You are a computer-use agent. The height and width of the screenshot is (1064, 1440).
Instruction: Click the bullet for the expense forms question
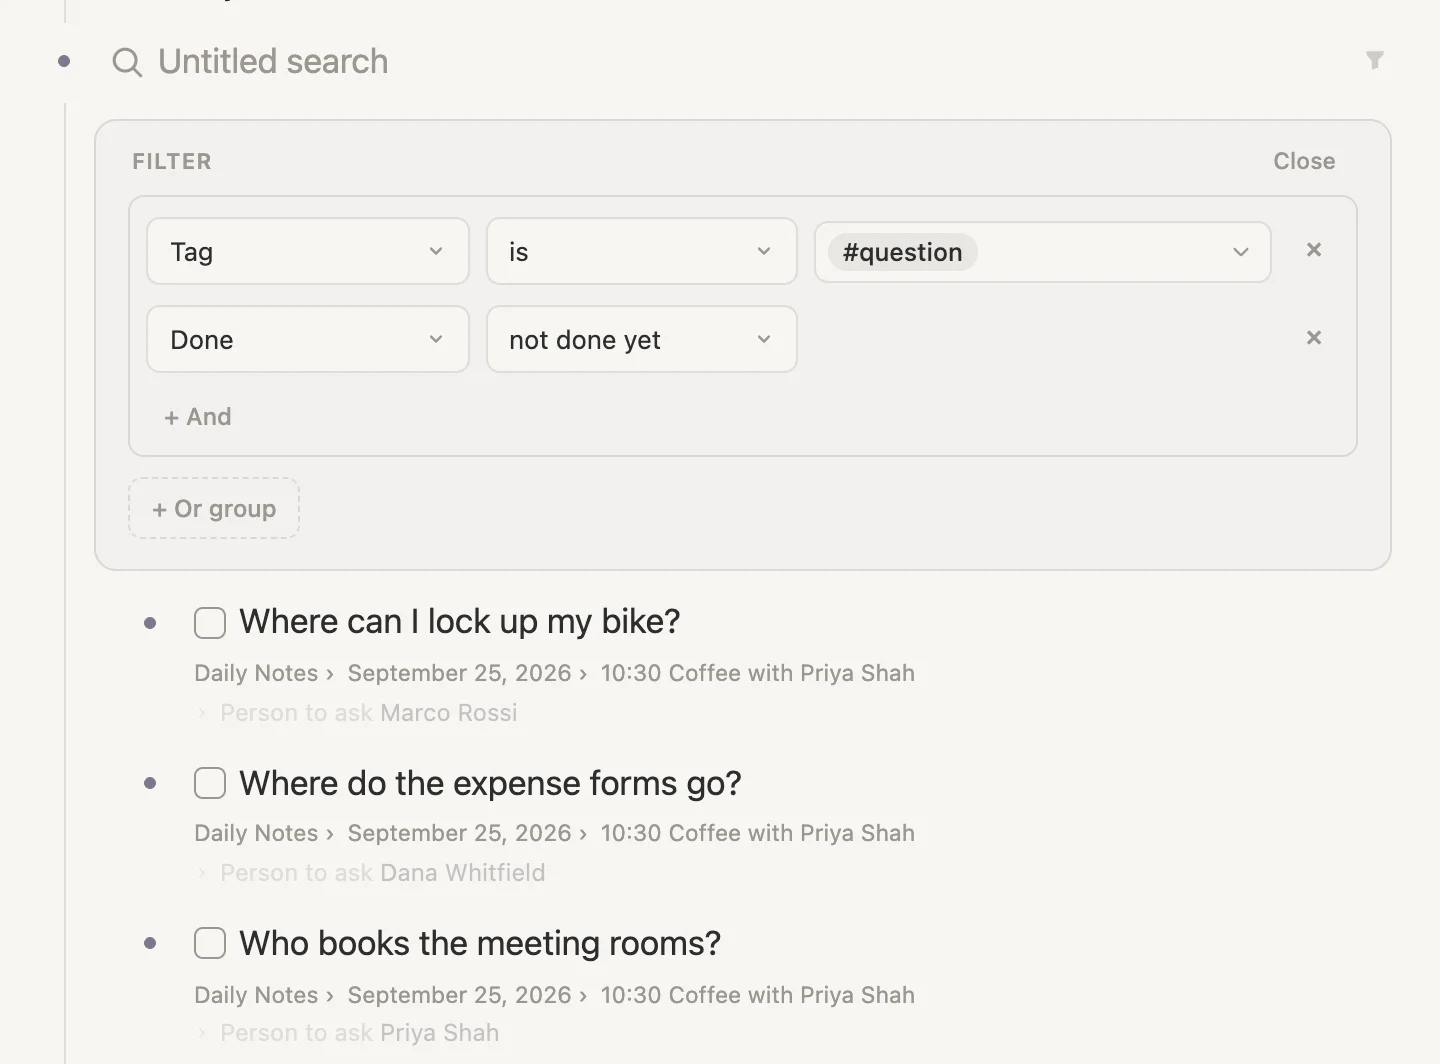pos(150,783)
